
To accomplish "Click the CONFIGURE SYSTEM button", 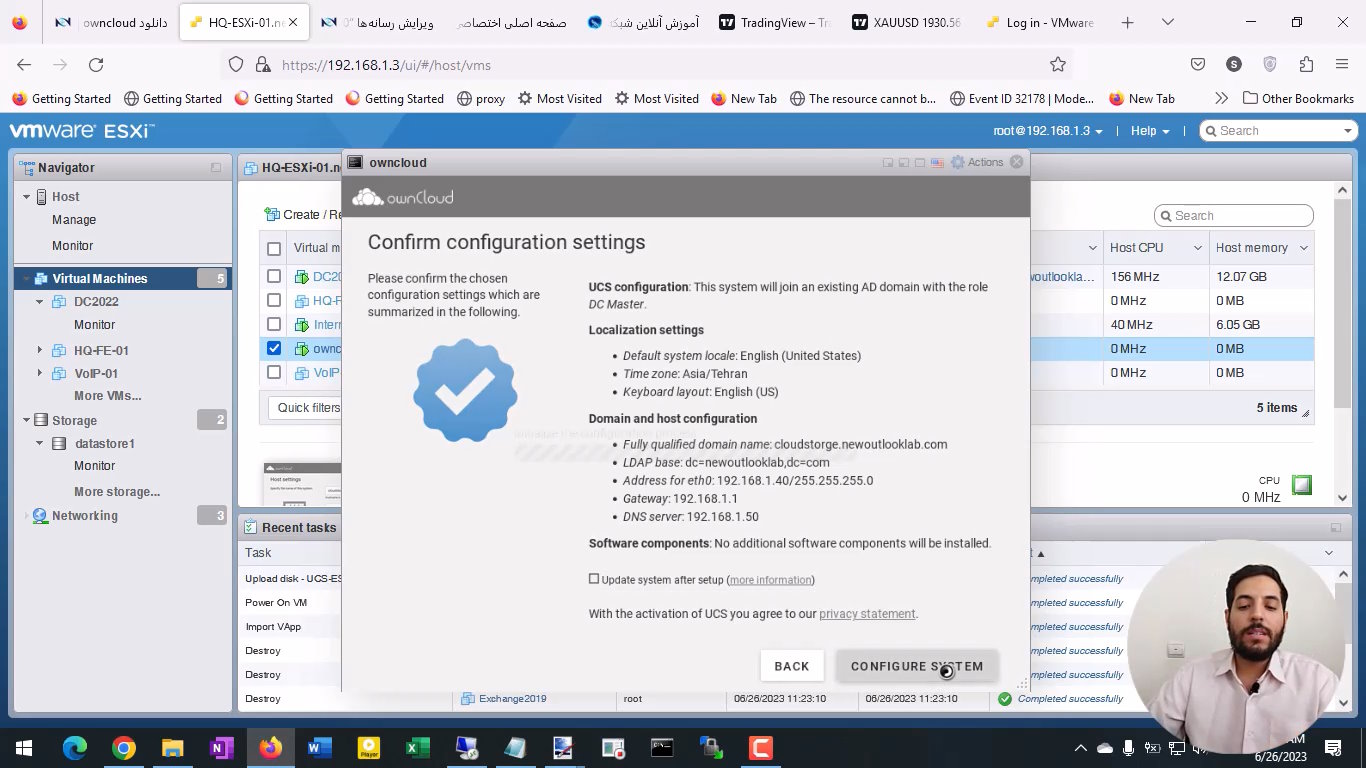I will coord(917,666).
